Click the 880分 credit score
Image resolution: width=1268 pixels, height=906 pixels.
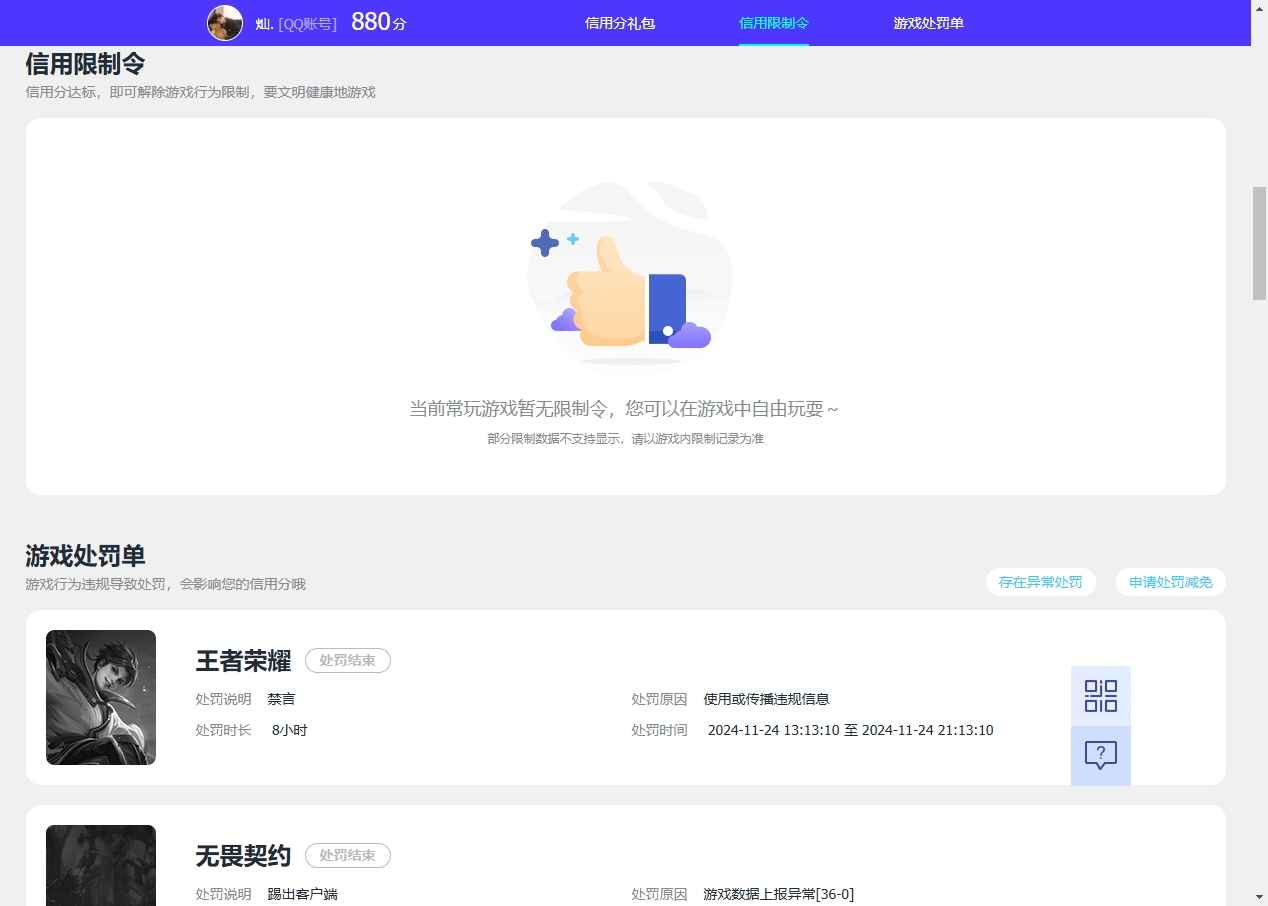tap(379, 22)
